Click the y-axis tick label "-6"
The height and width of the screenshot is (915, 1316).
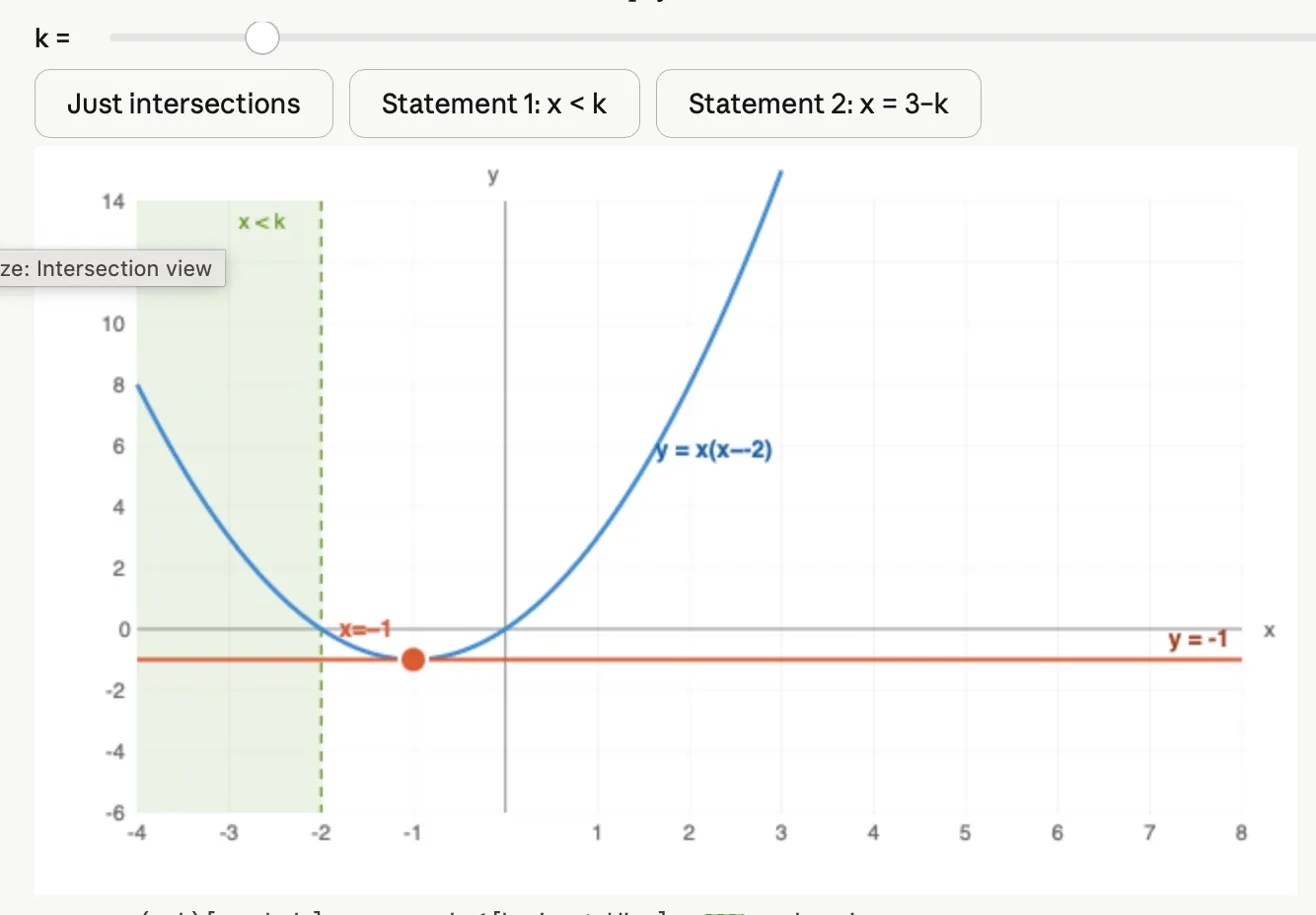tap(116, 813)
